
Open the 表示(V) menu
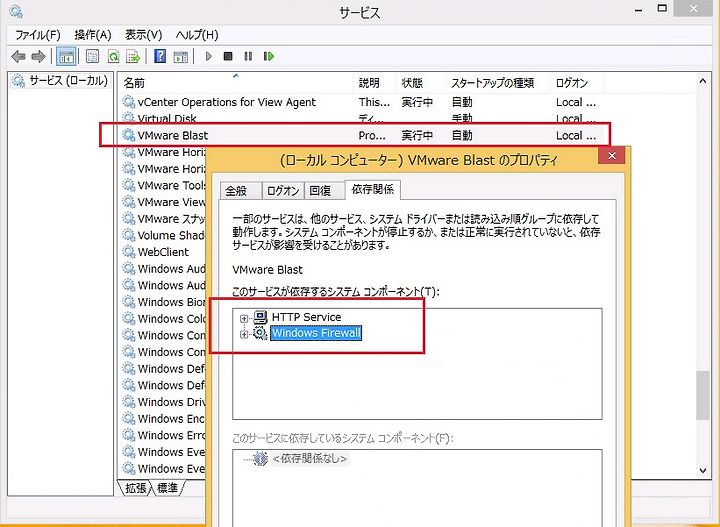tap(143, 35)
